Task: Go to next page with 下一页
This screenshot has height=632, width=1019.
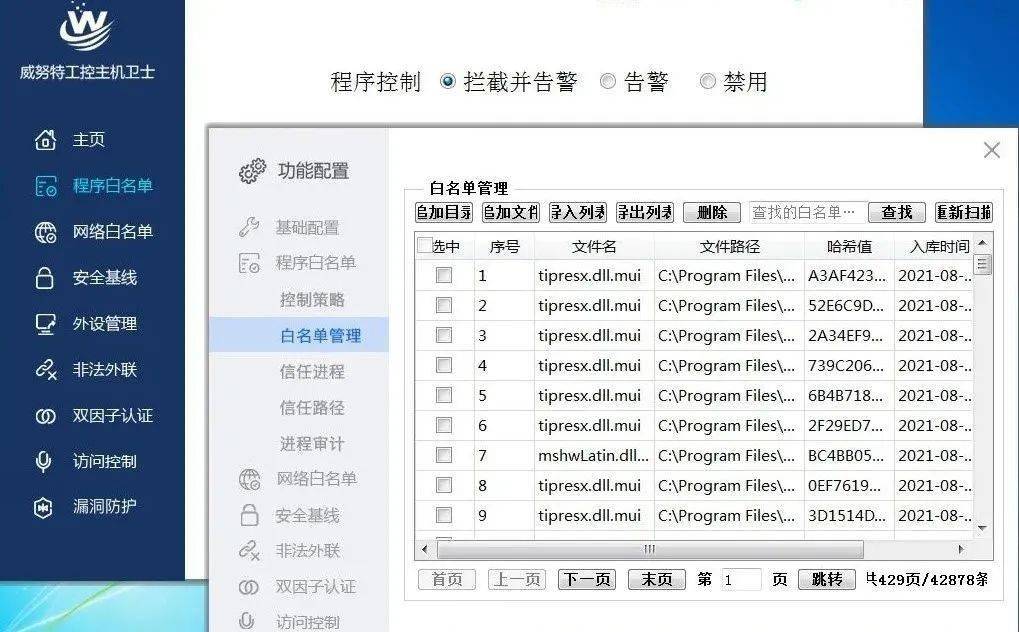Action: pos(587,579)
